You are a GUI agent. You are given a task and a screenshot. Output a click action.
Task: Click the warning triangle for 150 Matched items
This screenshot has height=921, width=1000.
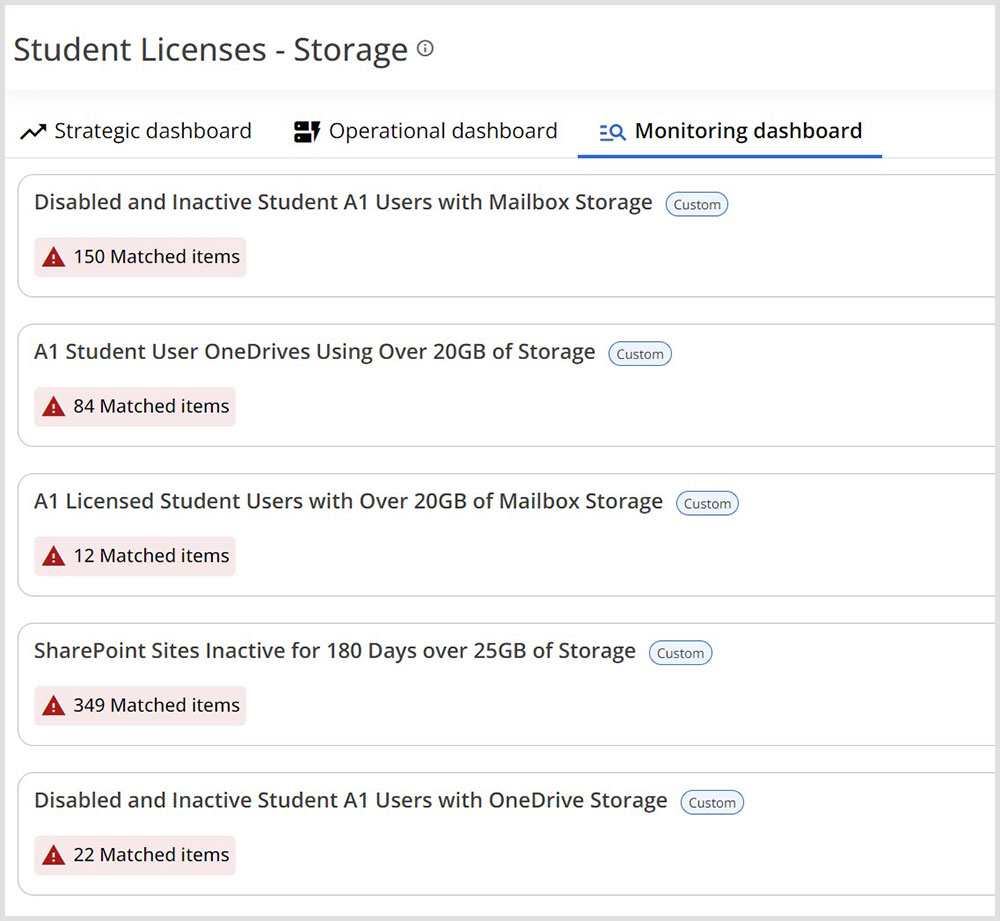tap(55, 256)
